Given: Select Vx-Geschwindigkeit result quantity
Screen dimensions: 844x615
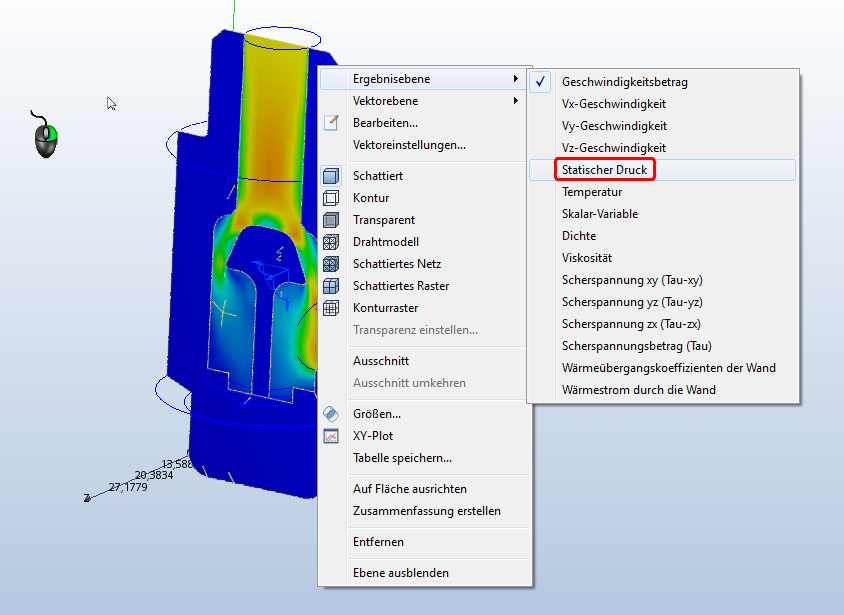Looking at the screenshot, I should point(663,104).
